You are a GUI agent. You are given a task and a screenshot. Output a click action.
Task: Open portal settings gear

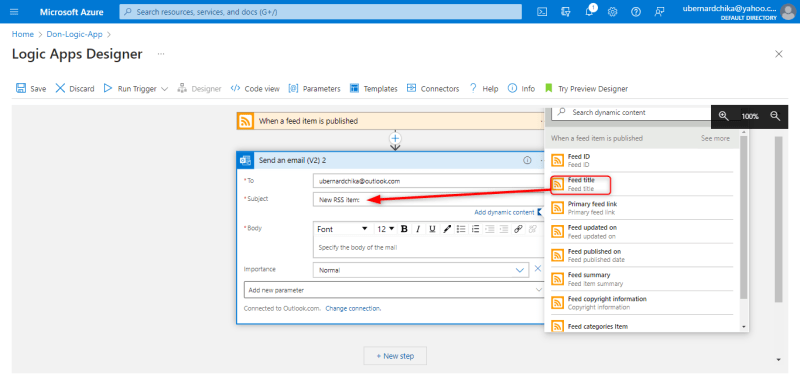pyautogui.click(x=612, y=12)
